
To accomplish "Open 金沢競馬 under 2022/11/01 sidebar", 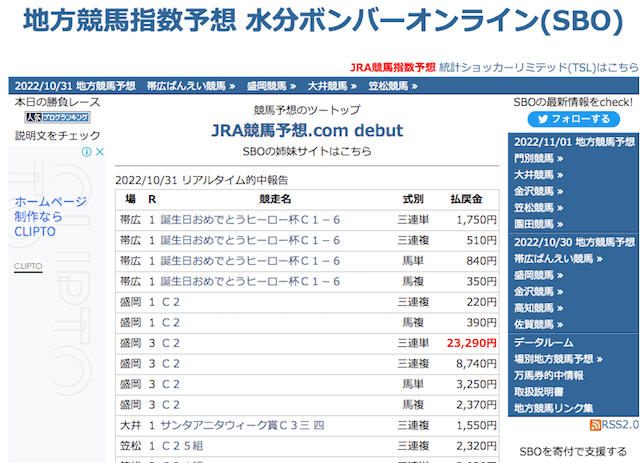I will pyautogui.click(x=538, y=191).
